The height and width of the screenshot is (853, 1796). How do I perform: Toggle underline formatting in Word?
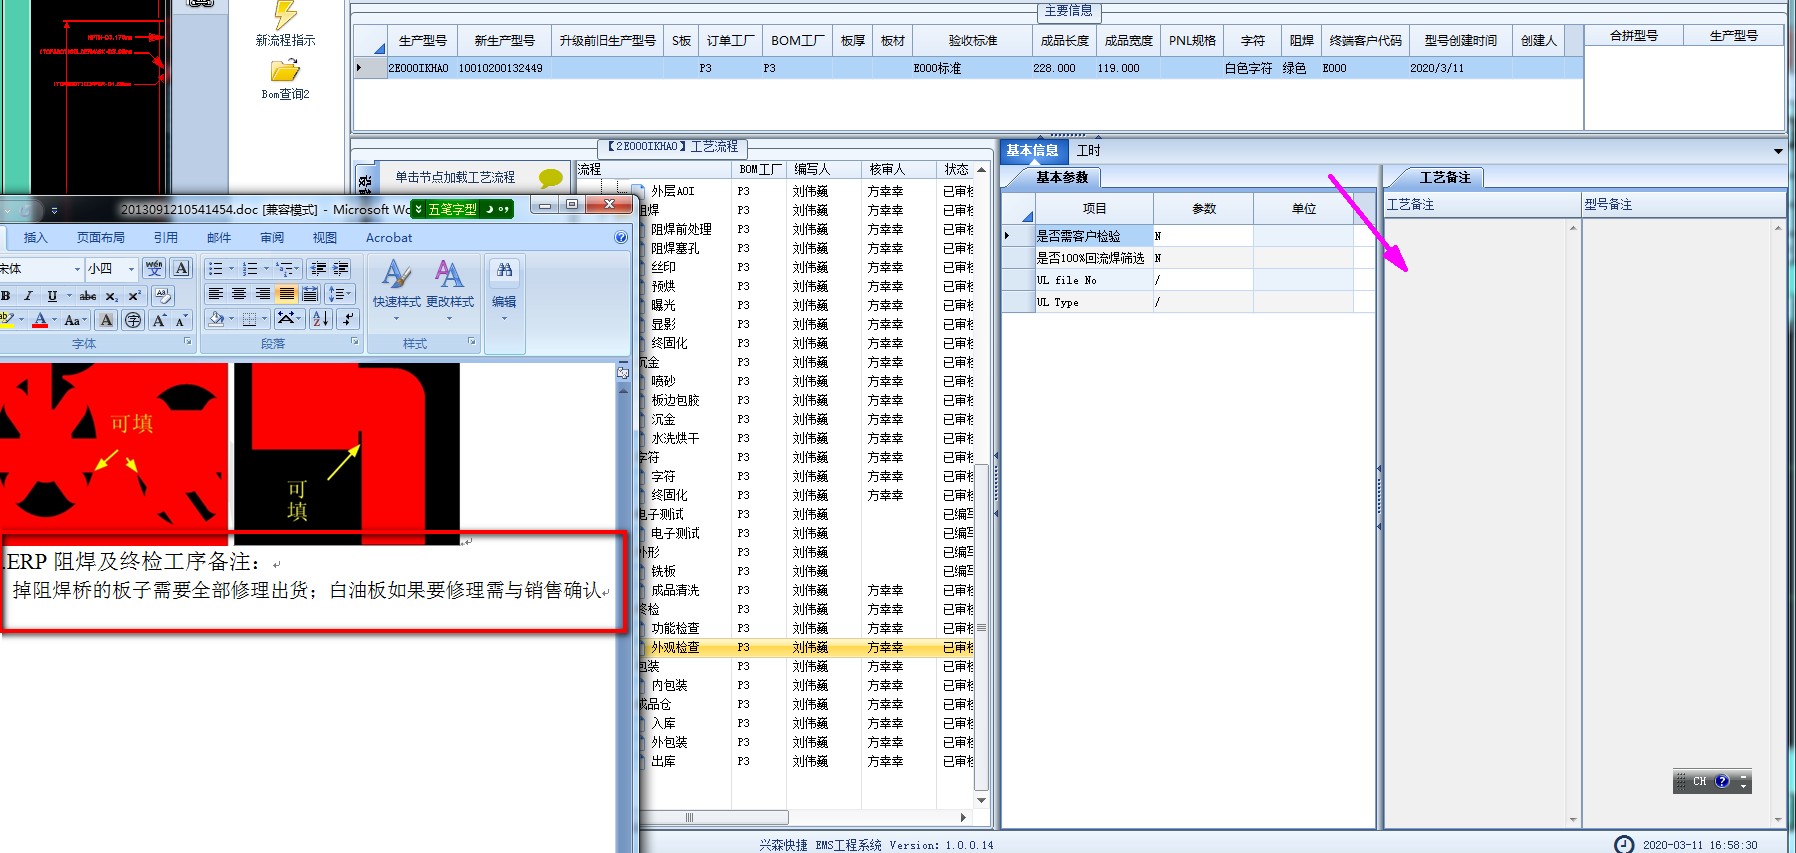tap(52, 296)
